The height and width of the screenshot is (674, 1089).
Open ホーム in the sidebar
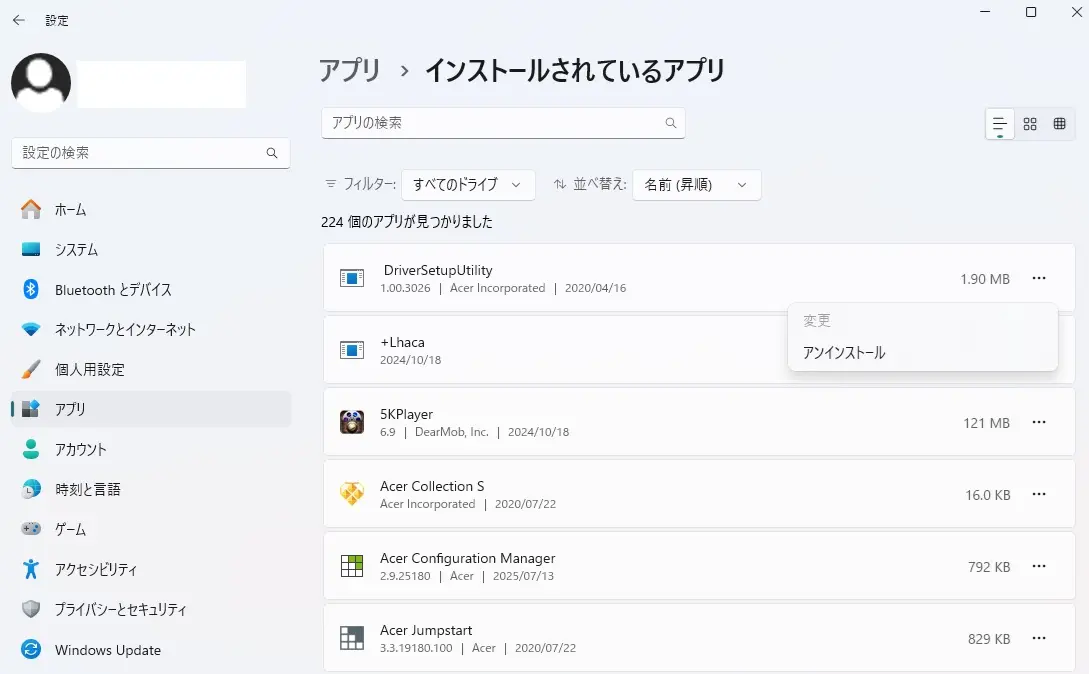click(151, 209)
